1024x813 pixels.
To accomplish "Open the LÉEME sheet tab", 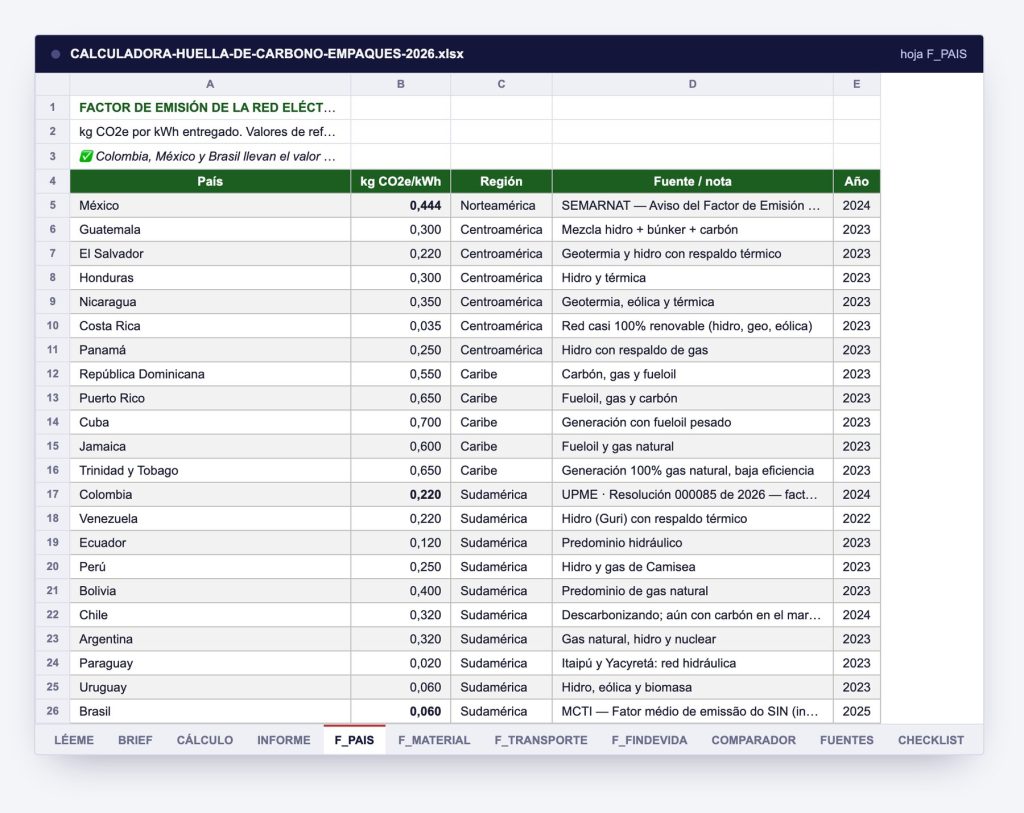I will [74, 740].
